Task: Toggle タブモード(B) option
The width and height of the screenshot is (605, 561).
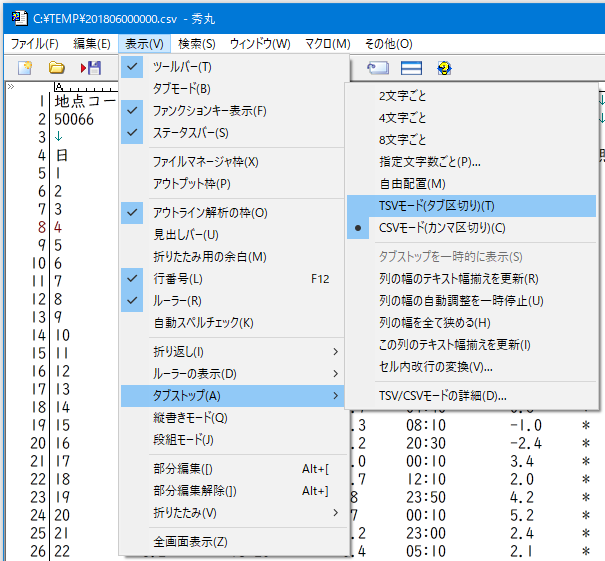Action: (232, 89)
